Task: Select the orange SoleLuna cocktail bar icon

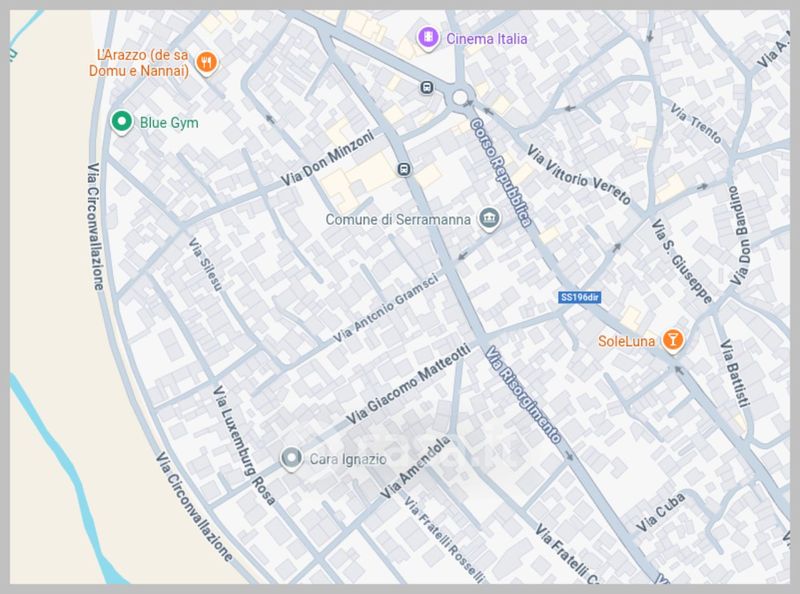Action: (x=675, y=341)
